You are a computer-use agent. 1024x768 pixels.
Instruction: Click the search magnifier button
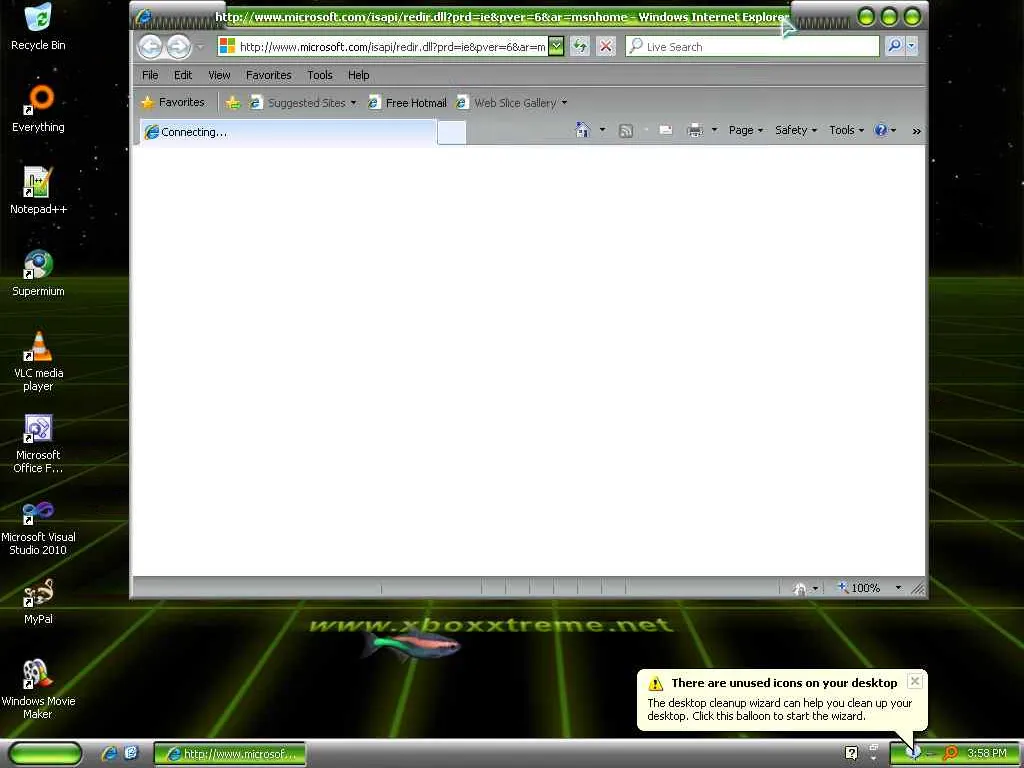(x=894, y=46)
